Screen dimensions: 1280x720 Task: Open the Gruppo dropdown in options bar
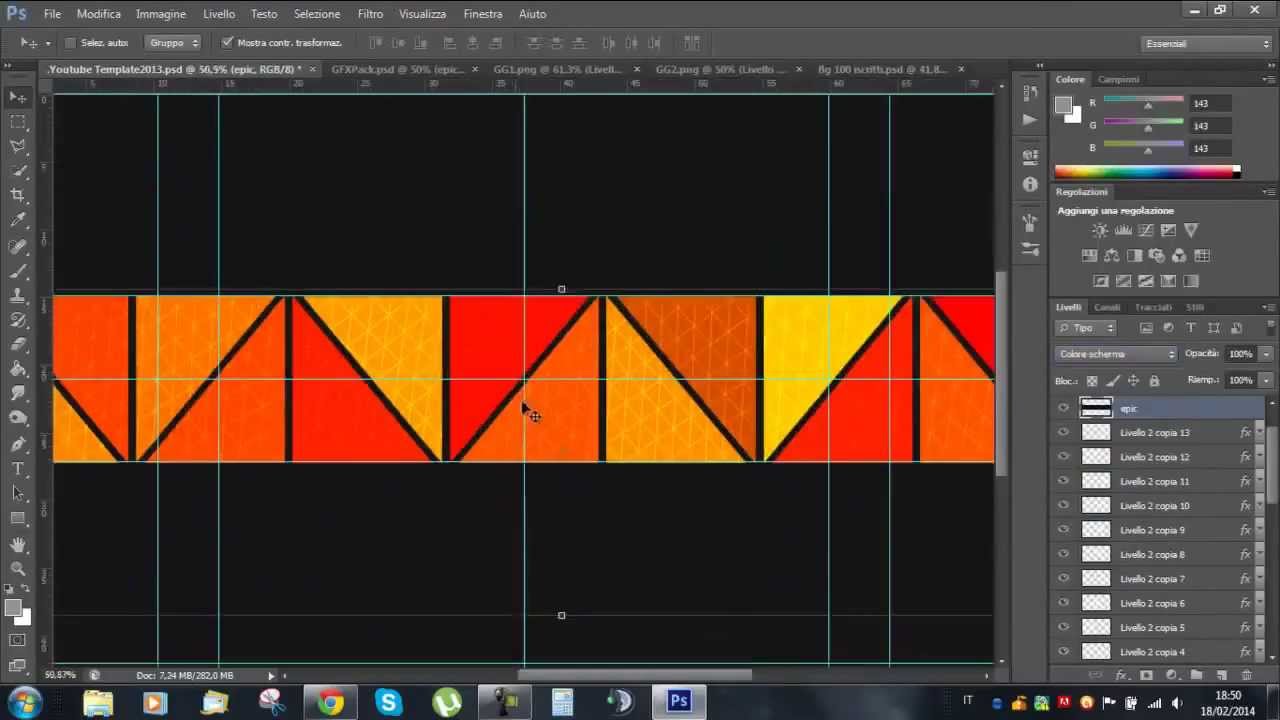pos(174,43)
